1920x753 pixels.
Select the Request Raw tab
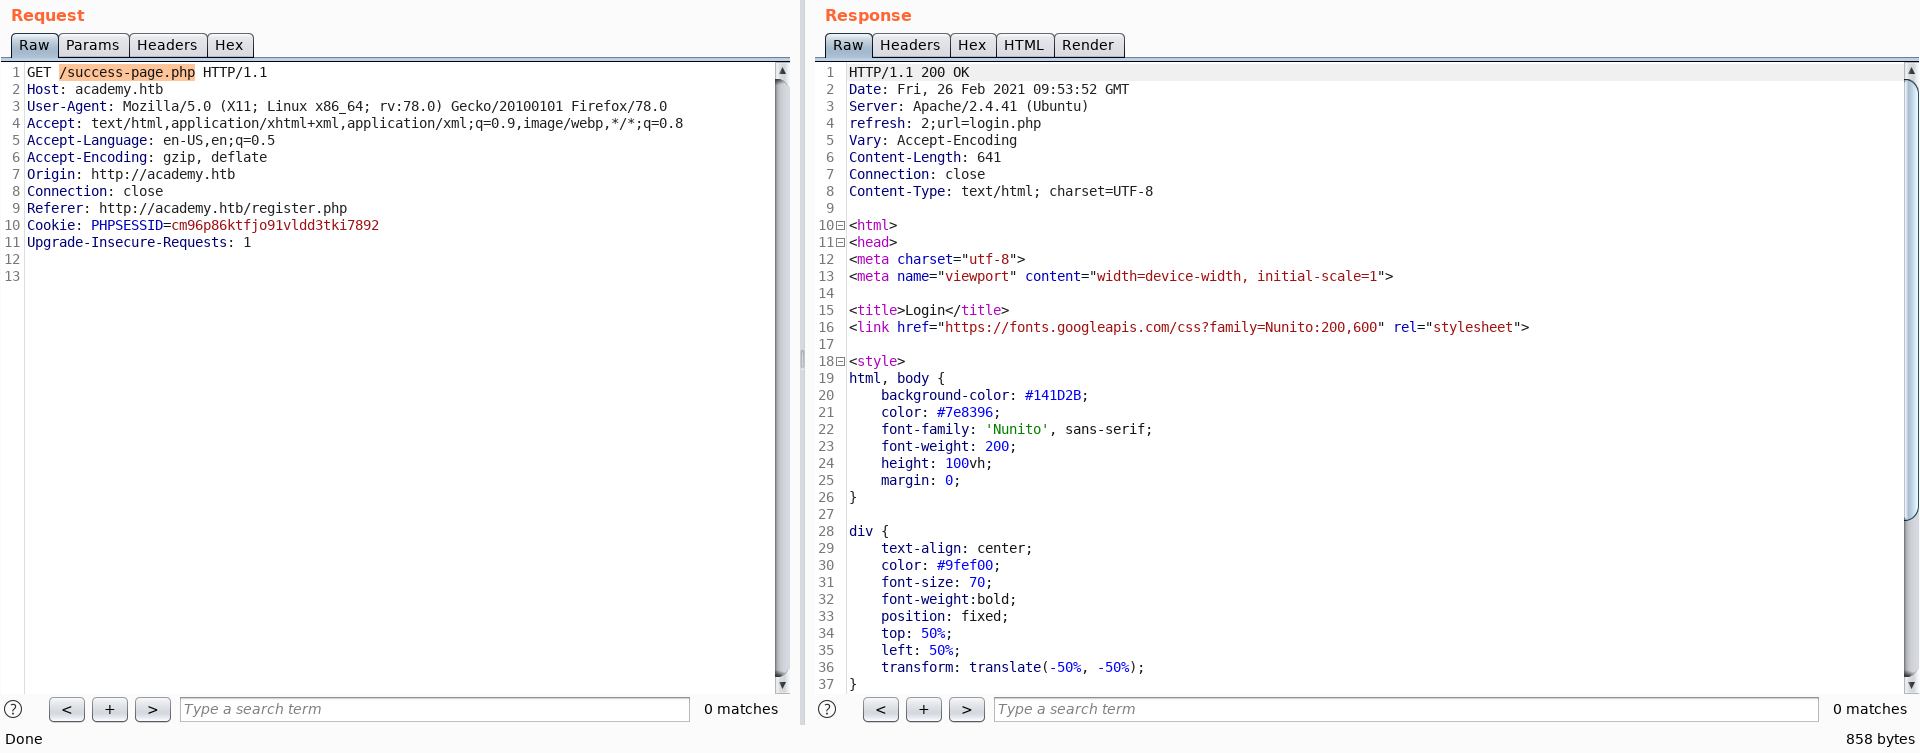tap(34, 45)
